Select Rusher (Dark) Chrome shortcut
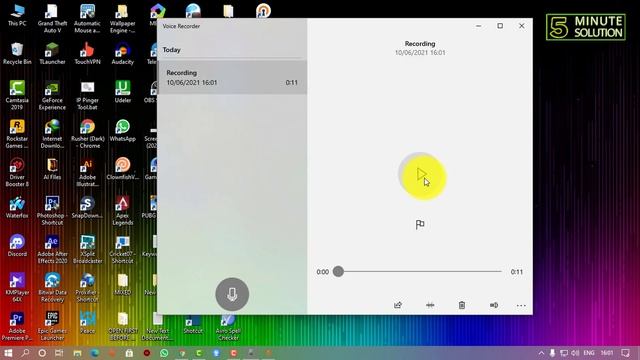The image size is (640, 360). pos(87,134)
